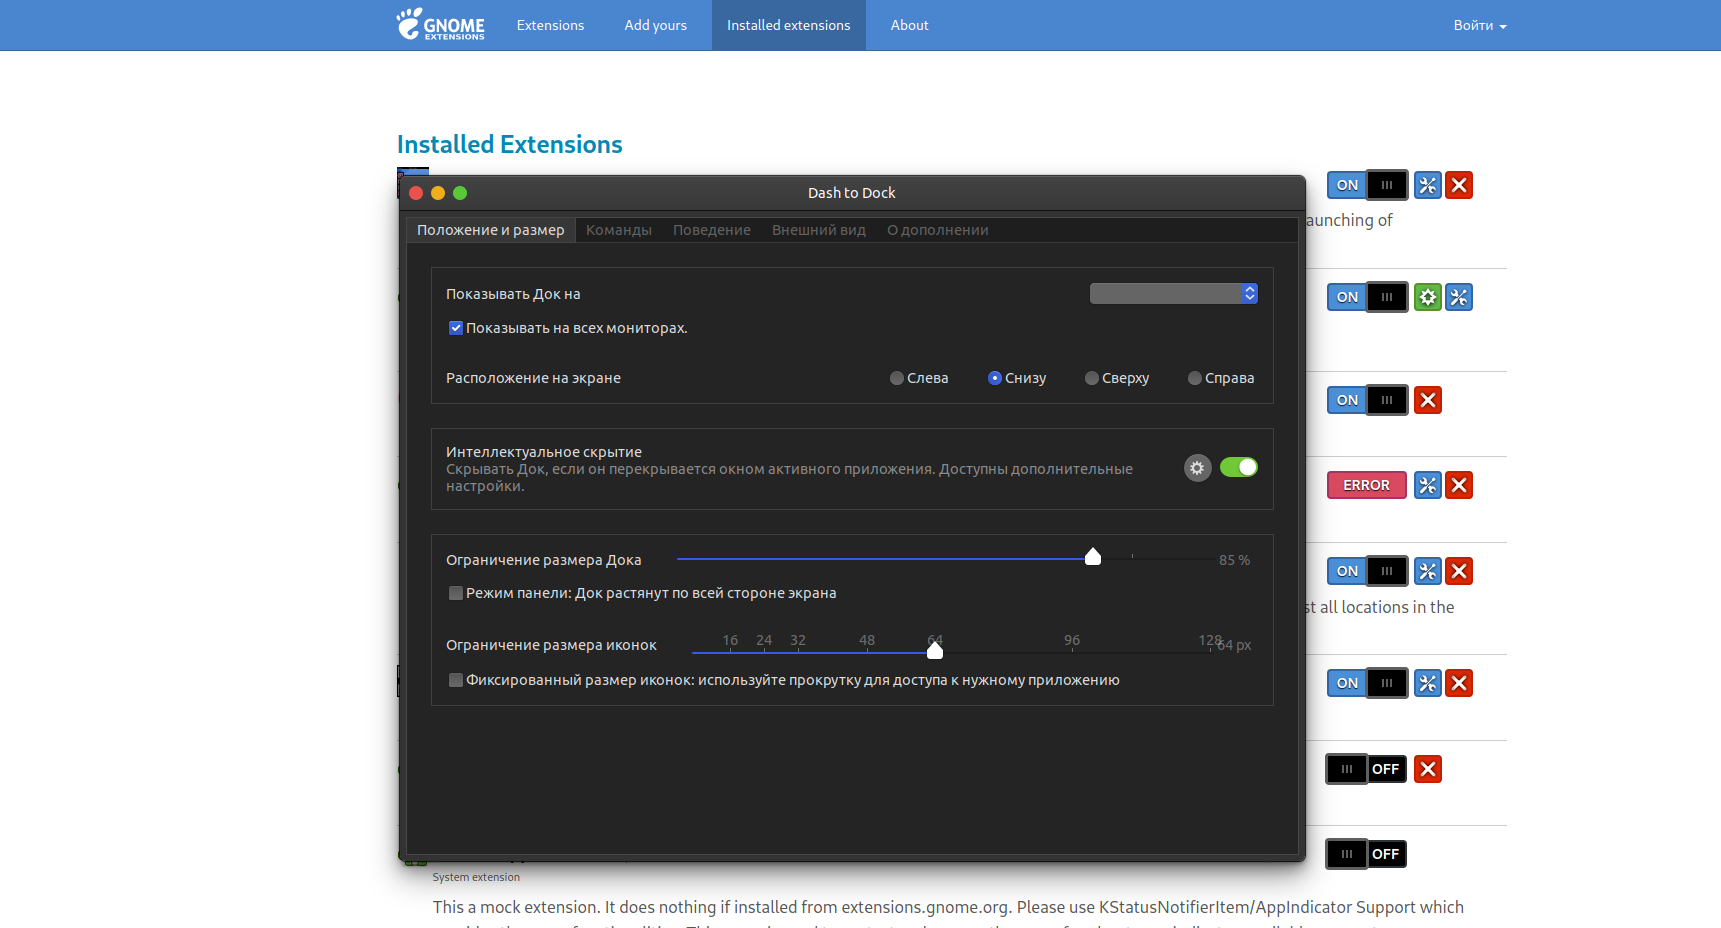The width and height of the screenshot is (1721, 928).
Task: Click the dock size limit slider handle
Action: point(1093,557)
